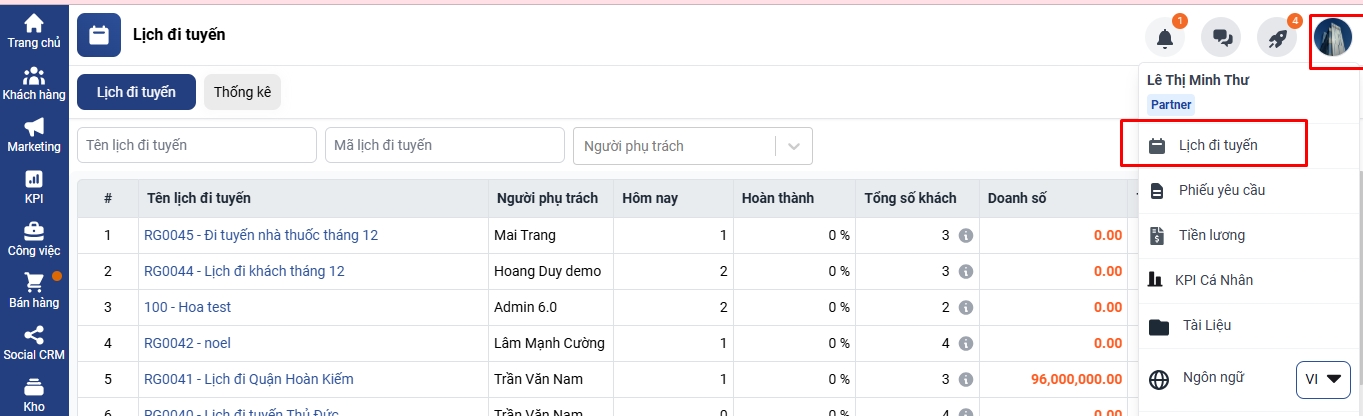Open RG0045 - Đi tuyến nhà thuốc link
The image size is (1363, 416).
click(x=261, y=236)
